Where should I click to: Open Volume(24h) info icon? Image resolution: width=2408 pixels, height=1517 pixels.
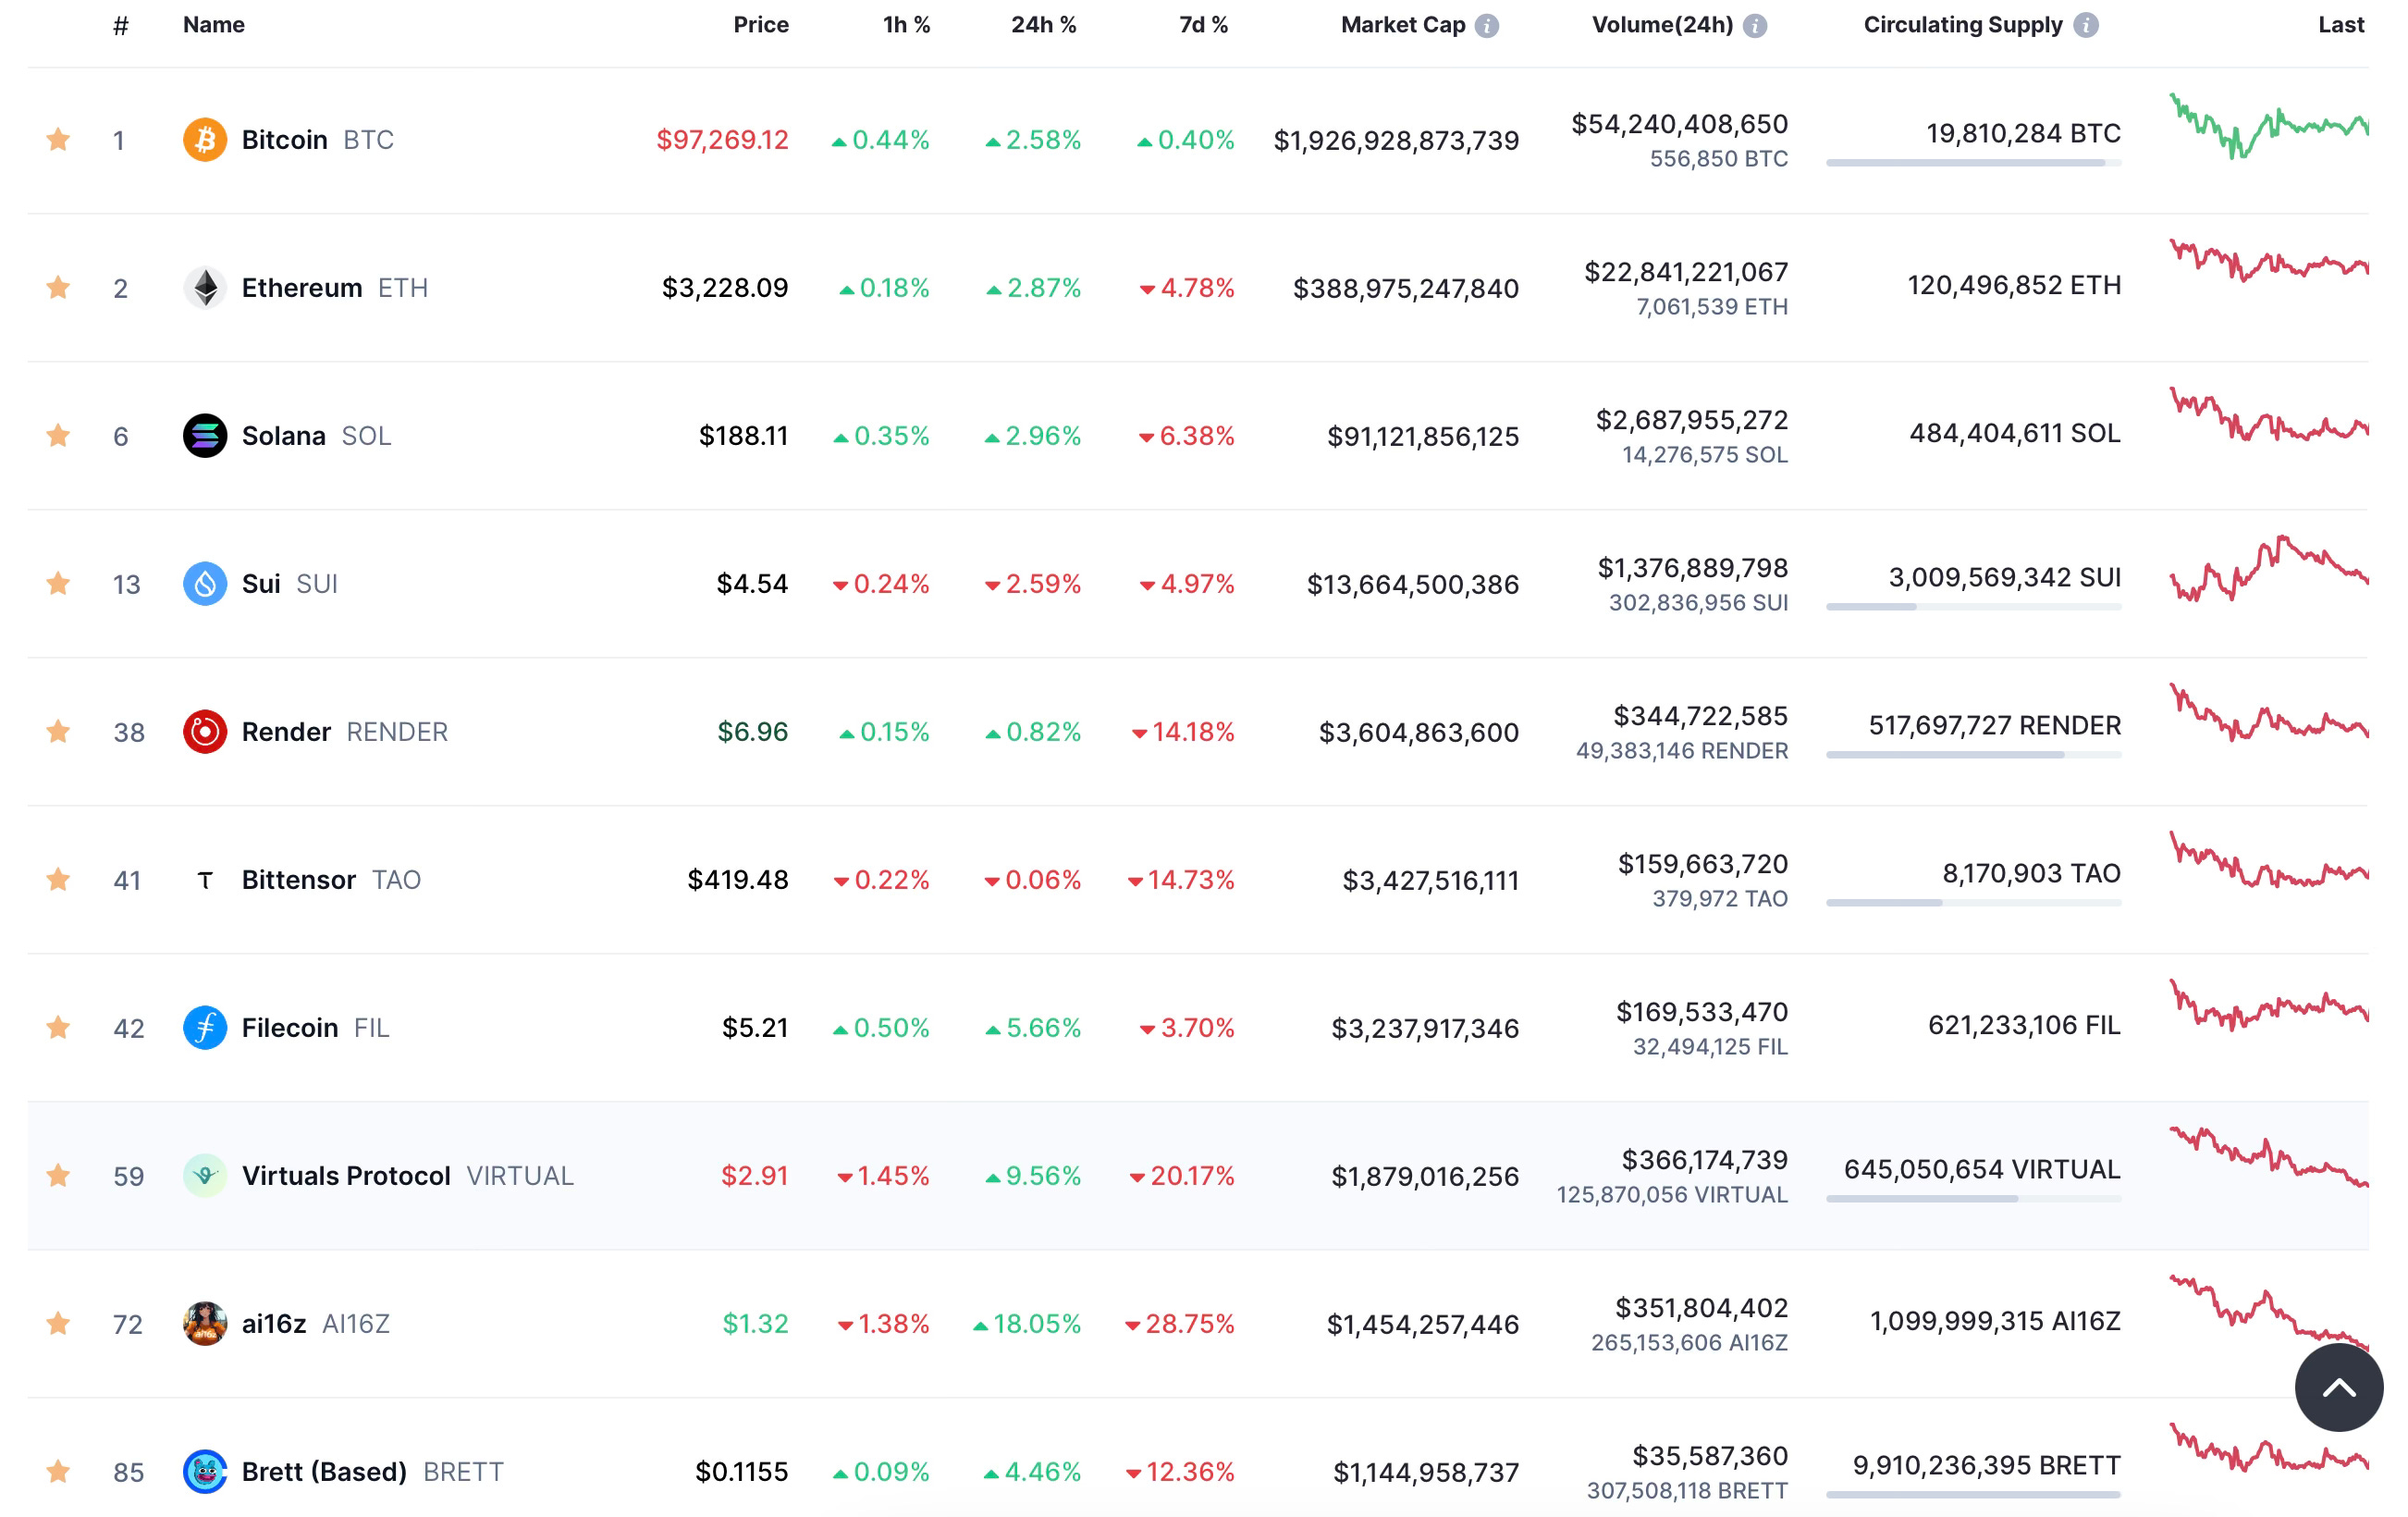[x=1755, y=26]
